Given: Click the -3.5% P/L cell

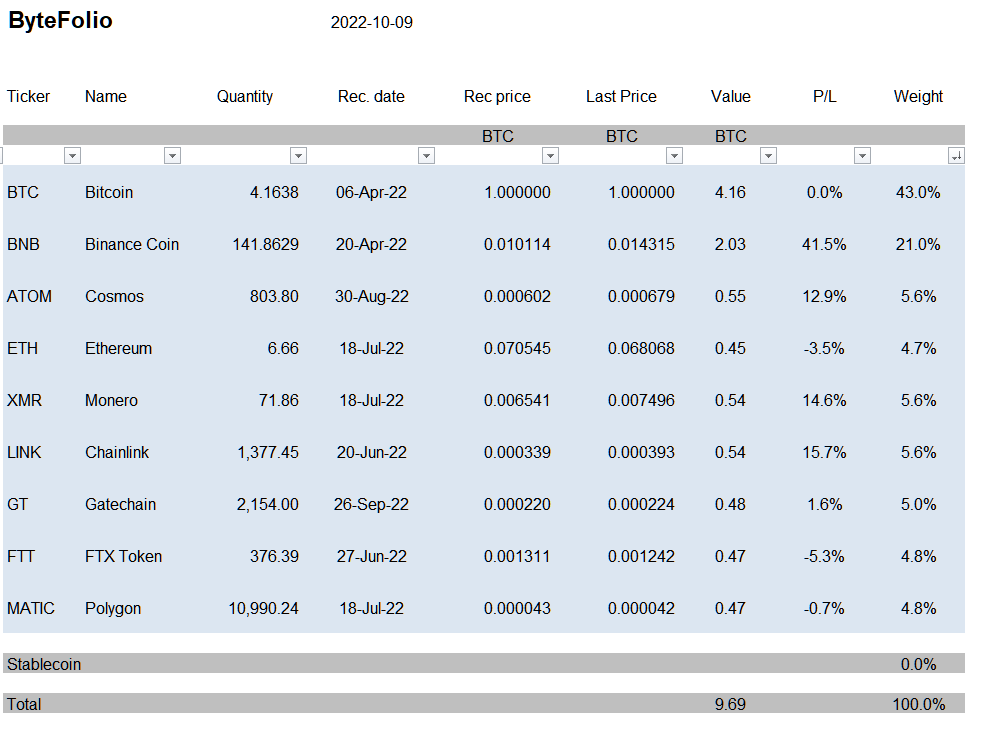Looking at the screenshot, I should [x=824, y=348].
